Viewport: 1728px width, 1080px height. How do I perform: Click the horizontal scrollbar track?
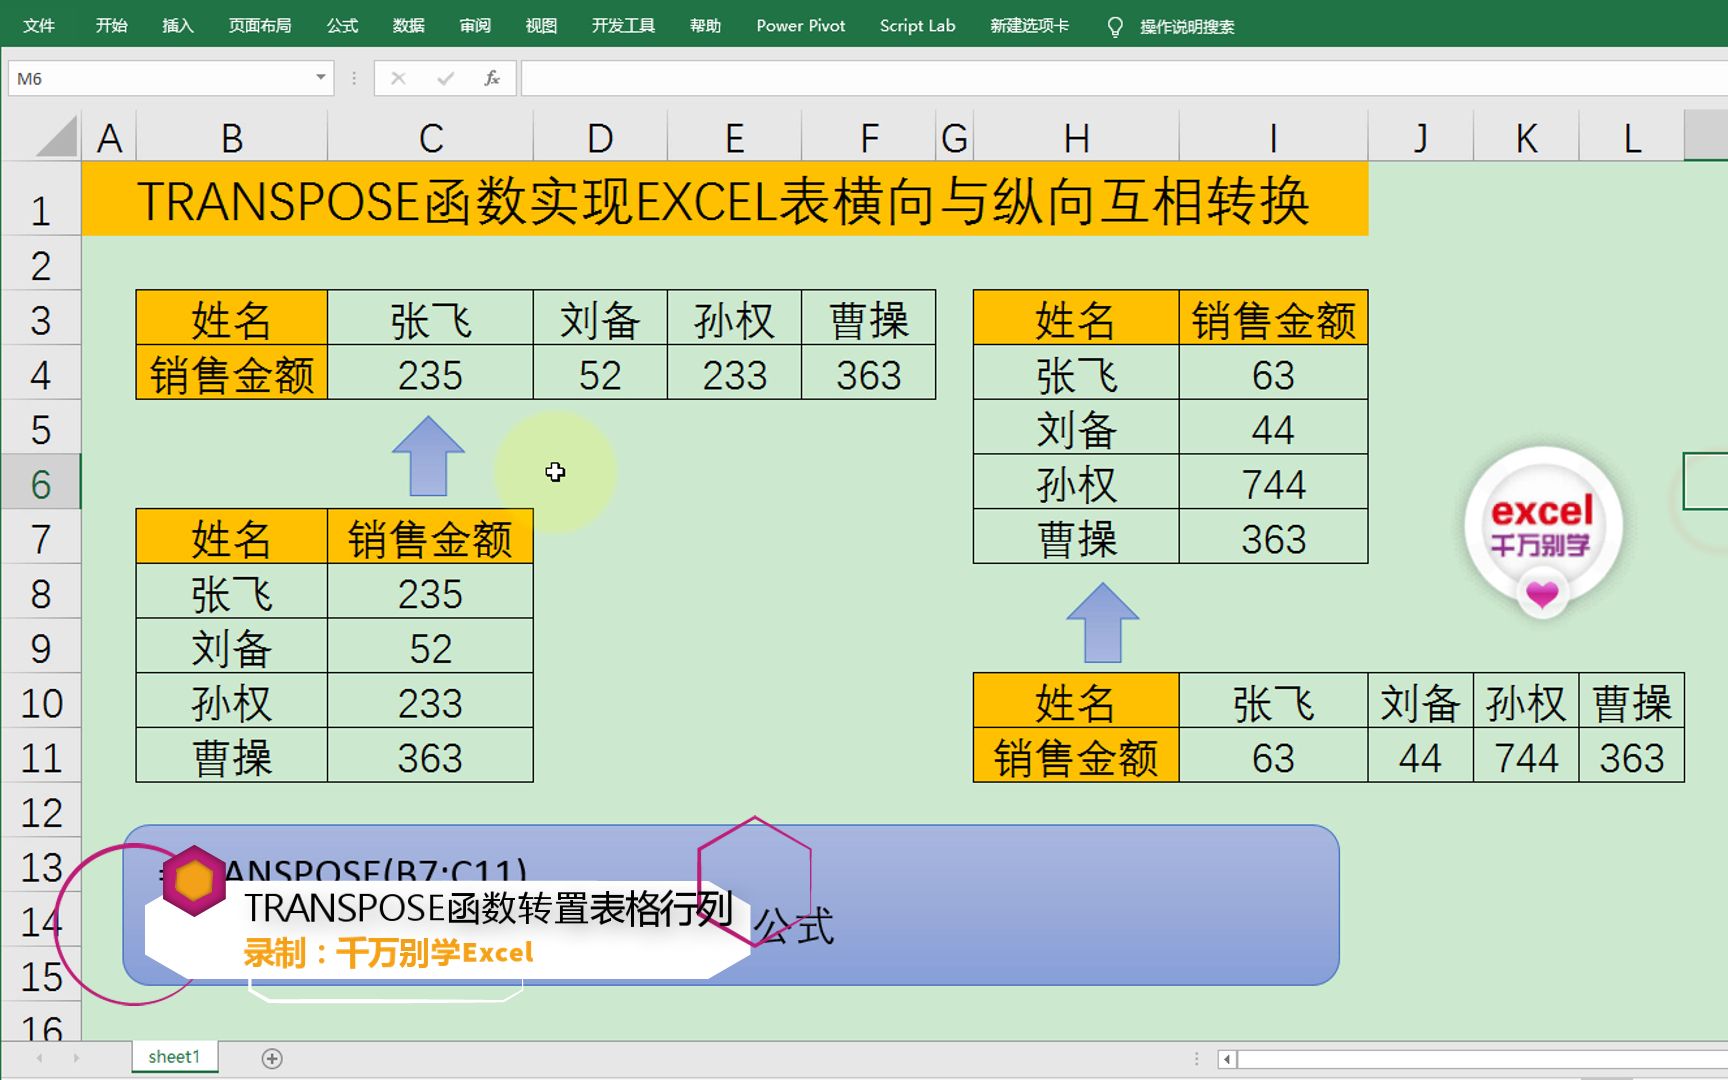(x=1482, y=1059)
